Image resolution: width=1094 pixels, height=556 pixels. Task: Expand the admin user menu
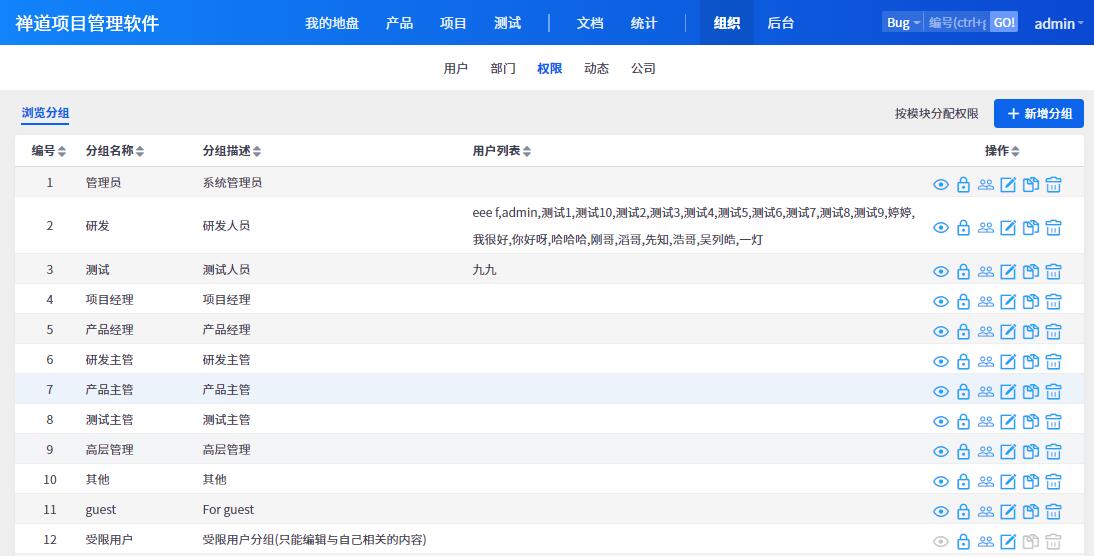(x=1058, y=23)
